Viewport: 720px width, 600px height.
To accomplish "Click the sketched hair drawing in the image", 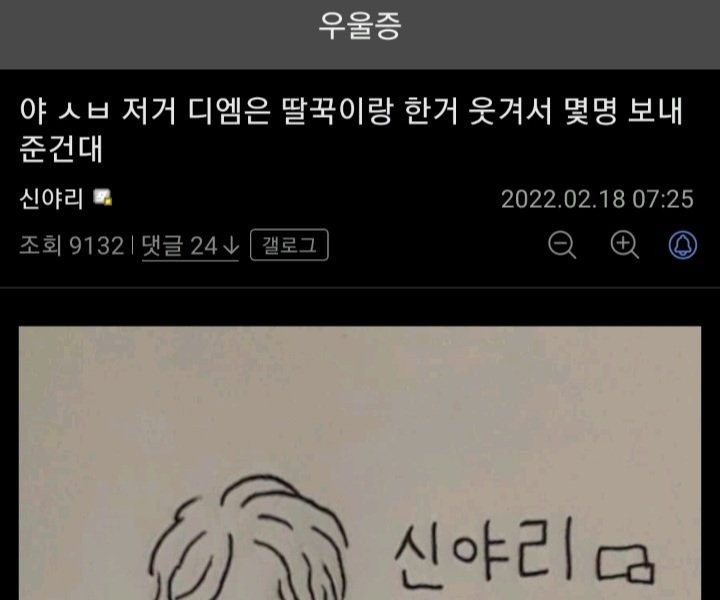I will click(250, 538).
